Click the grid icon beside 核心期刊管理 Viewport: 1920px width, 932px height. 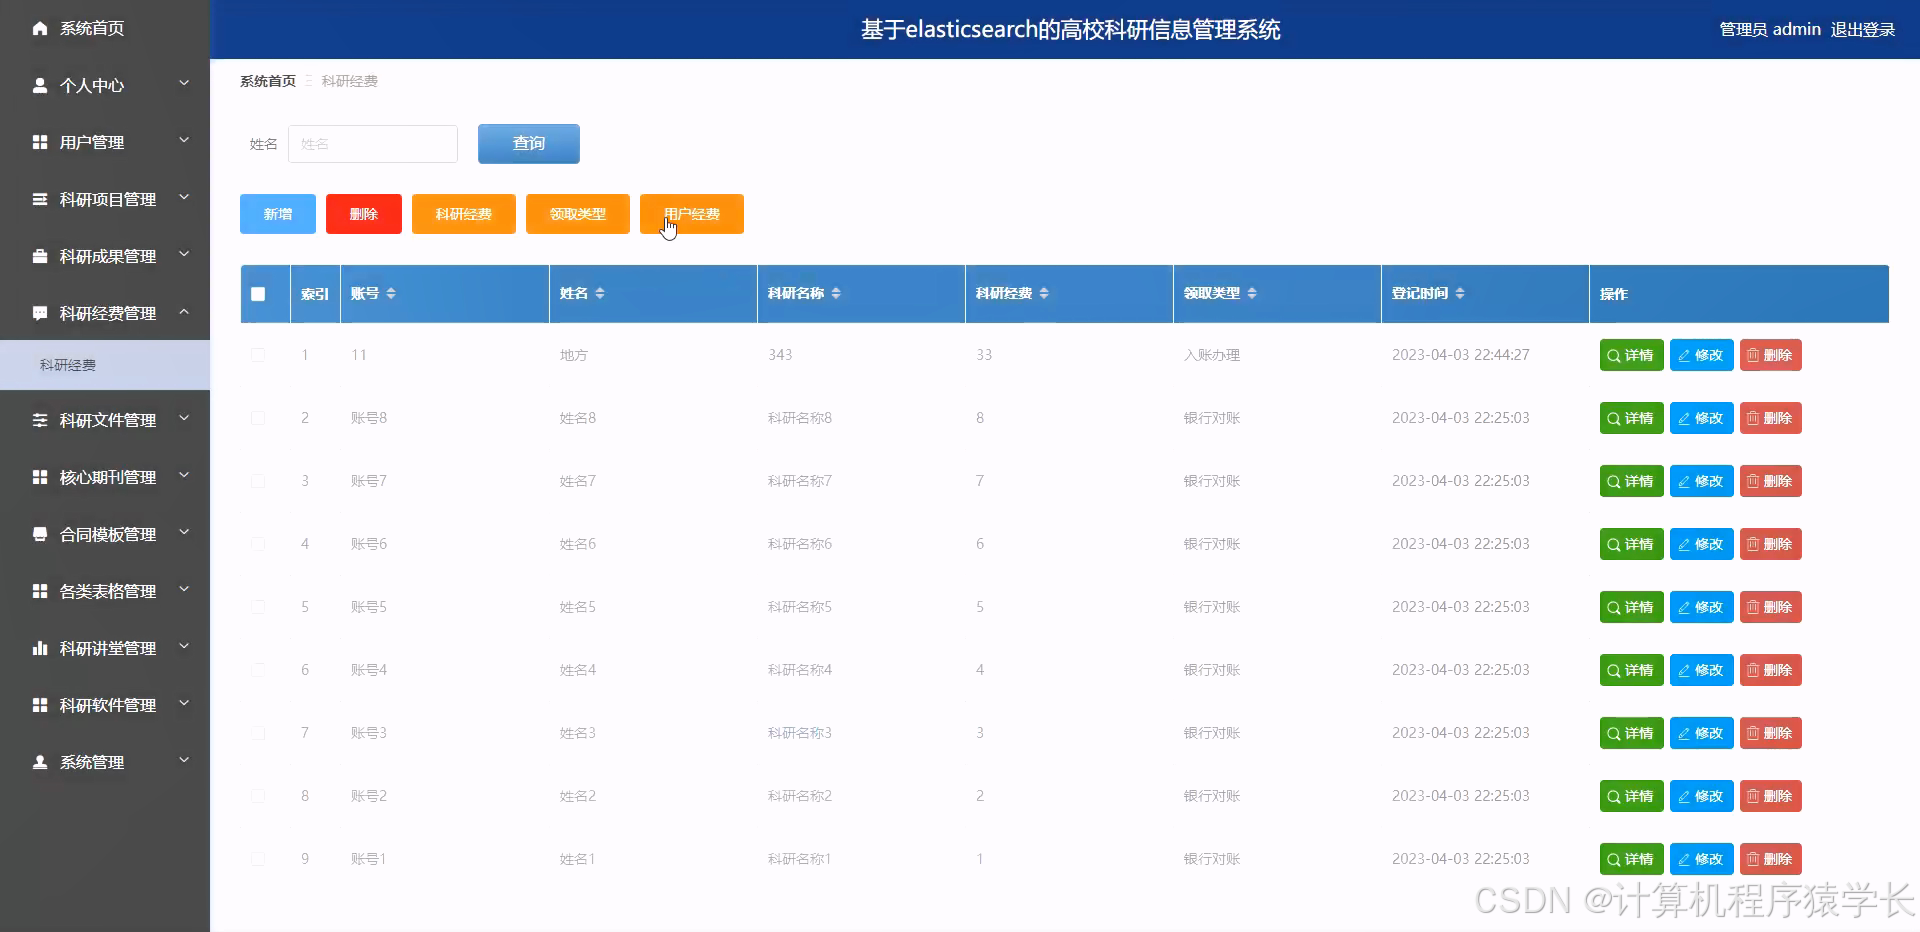(40, 477)
